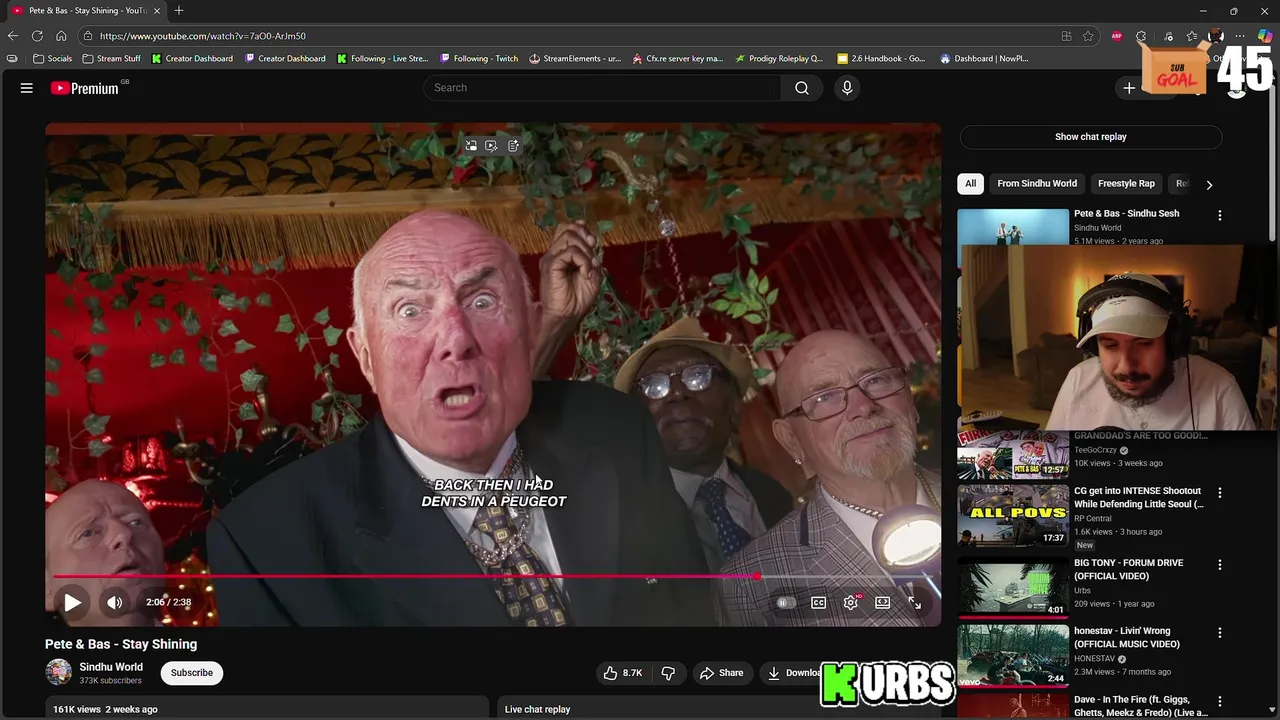Image resolution: width=1280 pixels, height=720 pixels.
Task: Dislike the video with thumbs down
Action: click(668, 673)
